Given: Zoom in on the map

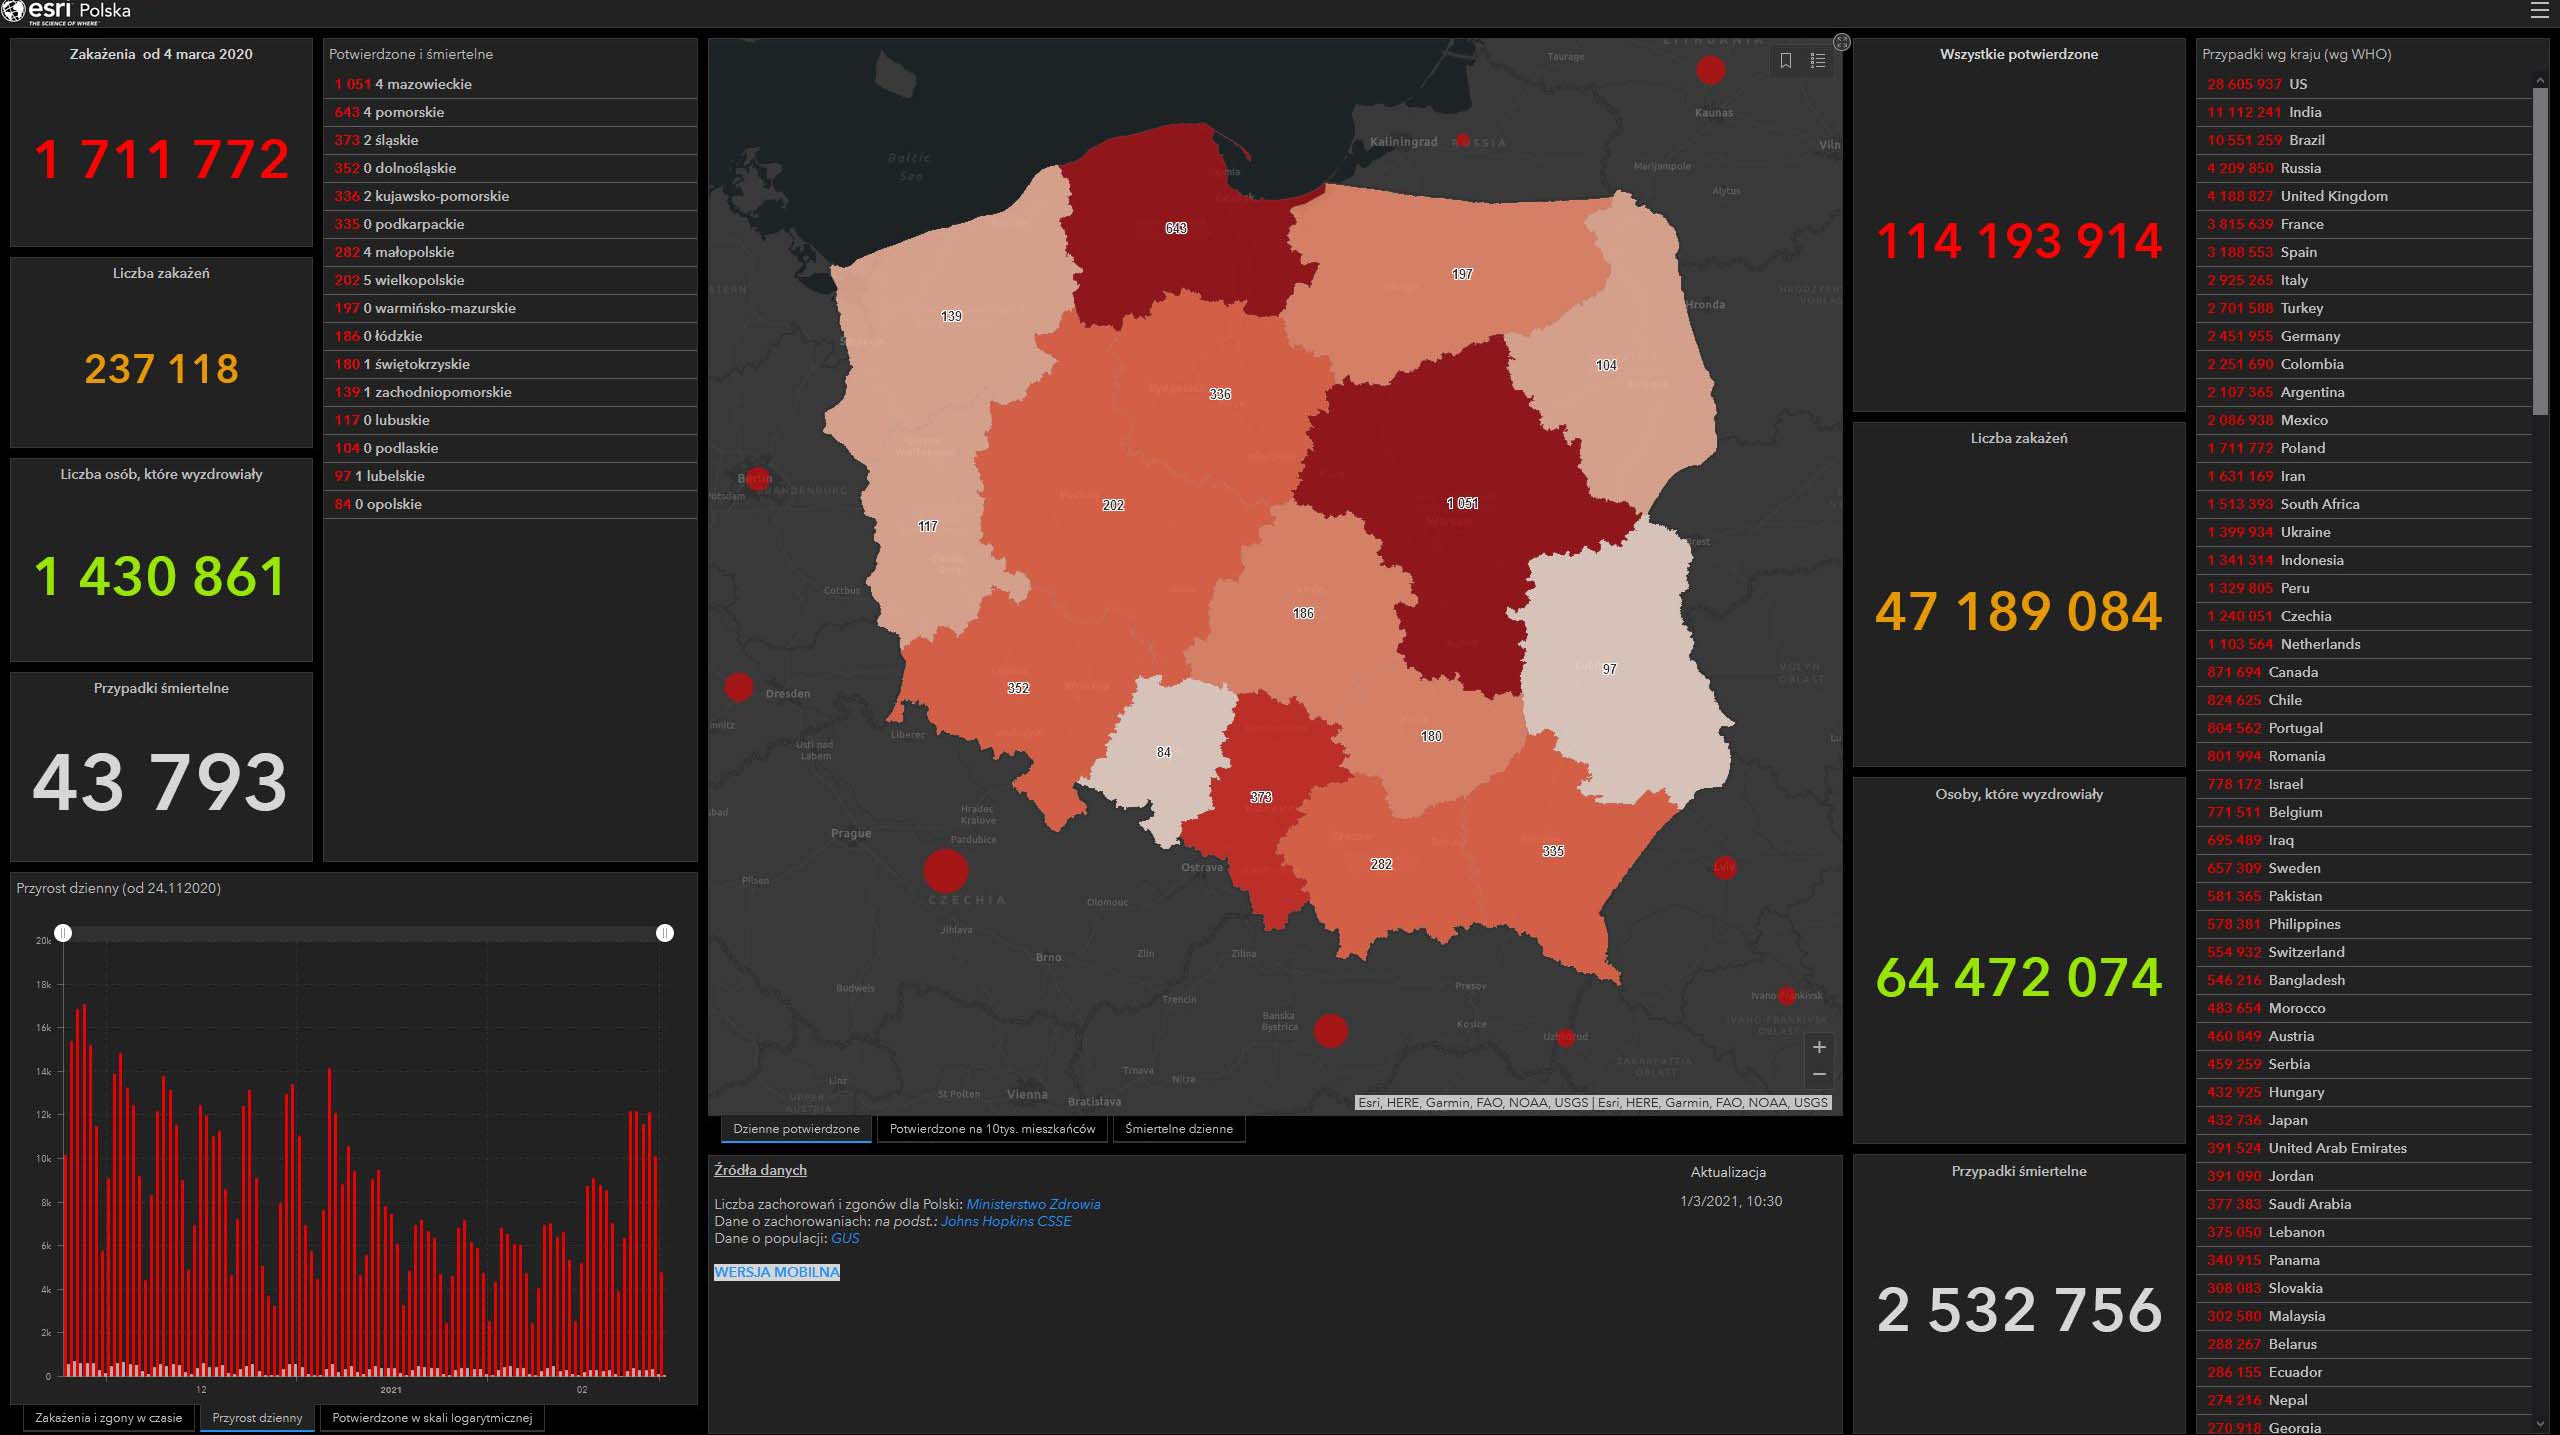Looking at the screenshot, I should pyautogui.click(x=1819, y=1047).
